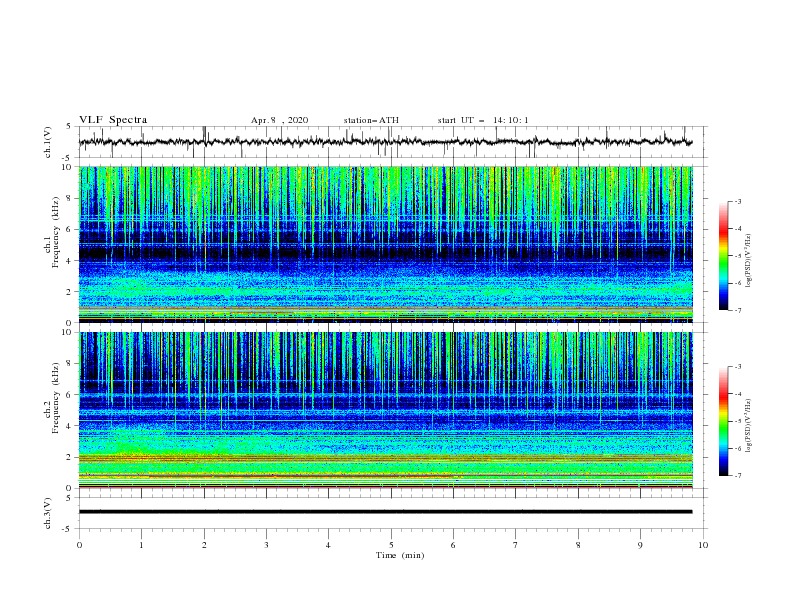Image resolution: width=792 pixels, height=612 pixels.
Task: Click the "5" tick on the Time axis
Action: 391,545
